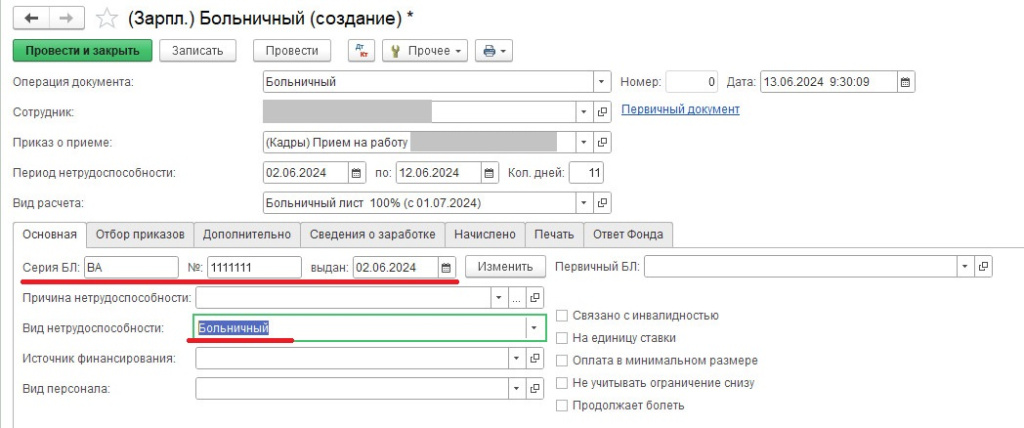
Task: Add document to favorites with star icon
Action: [x=103, y=18]
